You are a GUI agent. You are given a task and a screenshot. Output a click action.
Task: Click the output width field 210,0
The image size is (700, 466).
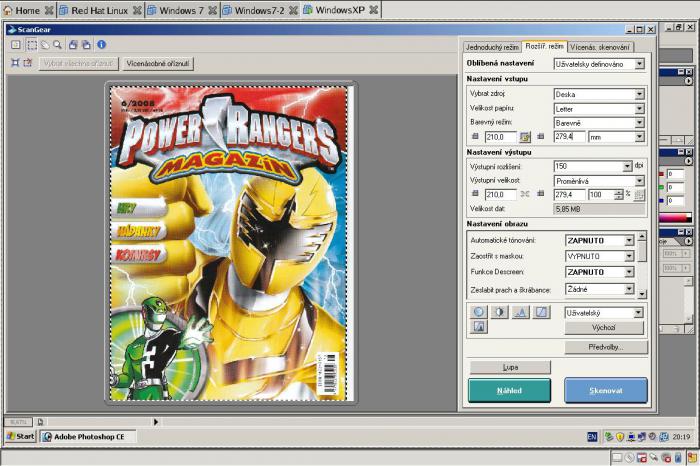500,194
